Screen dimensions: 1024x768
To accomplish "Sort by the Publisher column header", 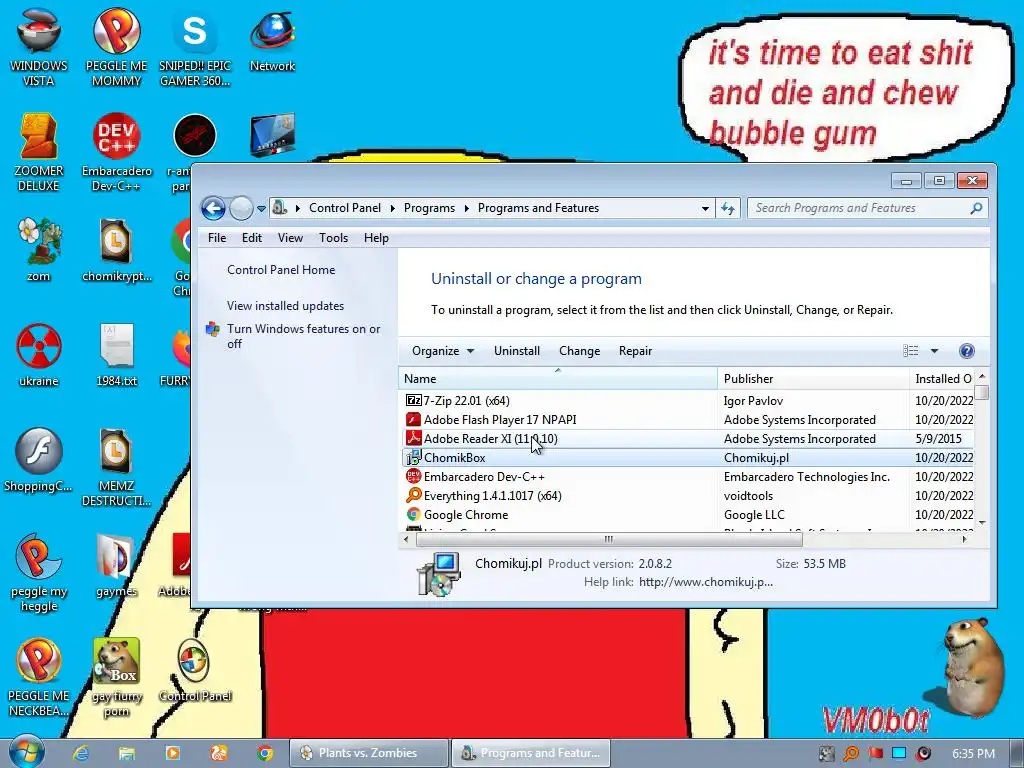I will coord(813,379).
